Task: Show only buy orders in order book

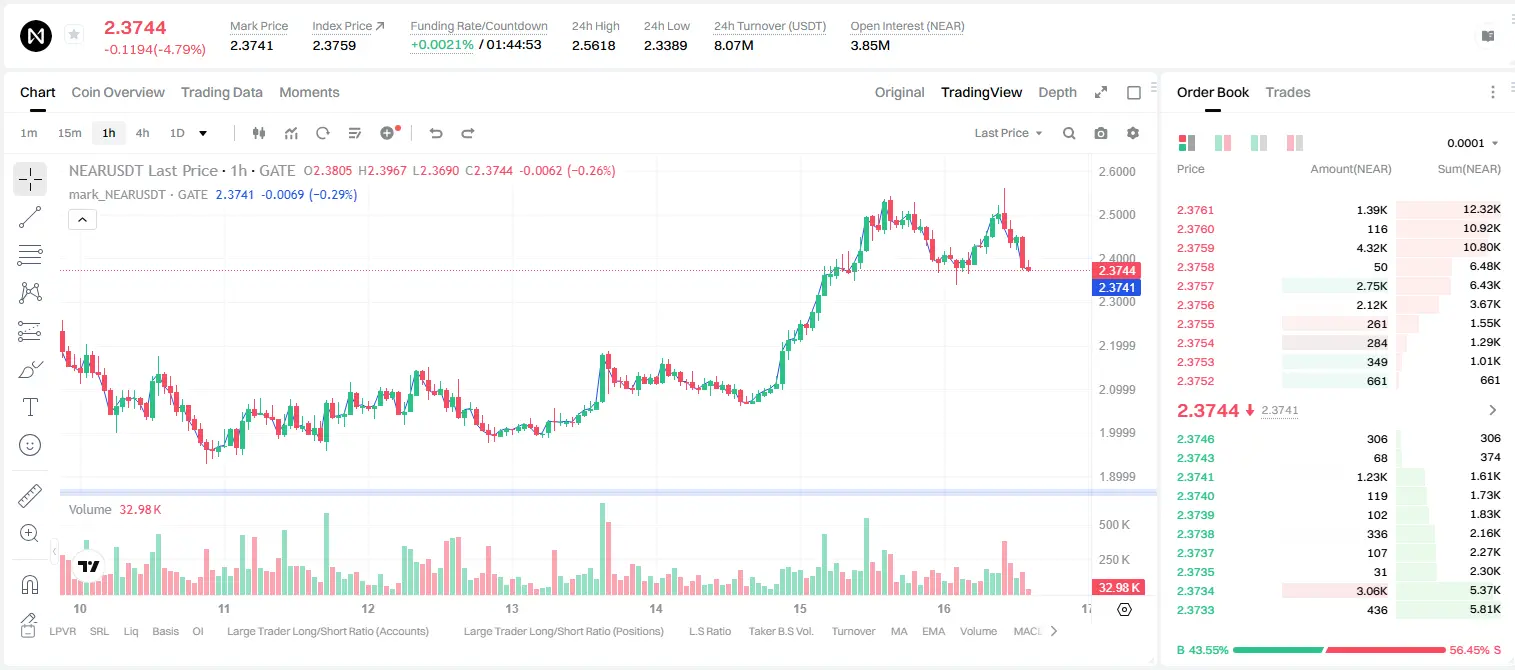Action: pos(1259,143)
